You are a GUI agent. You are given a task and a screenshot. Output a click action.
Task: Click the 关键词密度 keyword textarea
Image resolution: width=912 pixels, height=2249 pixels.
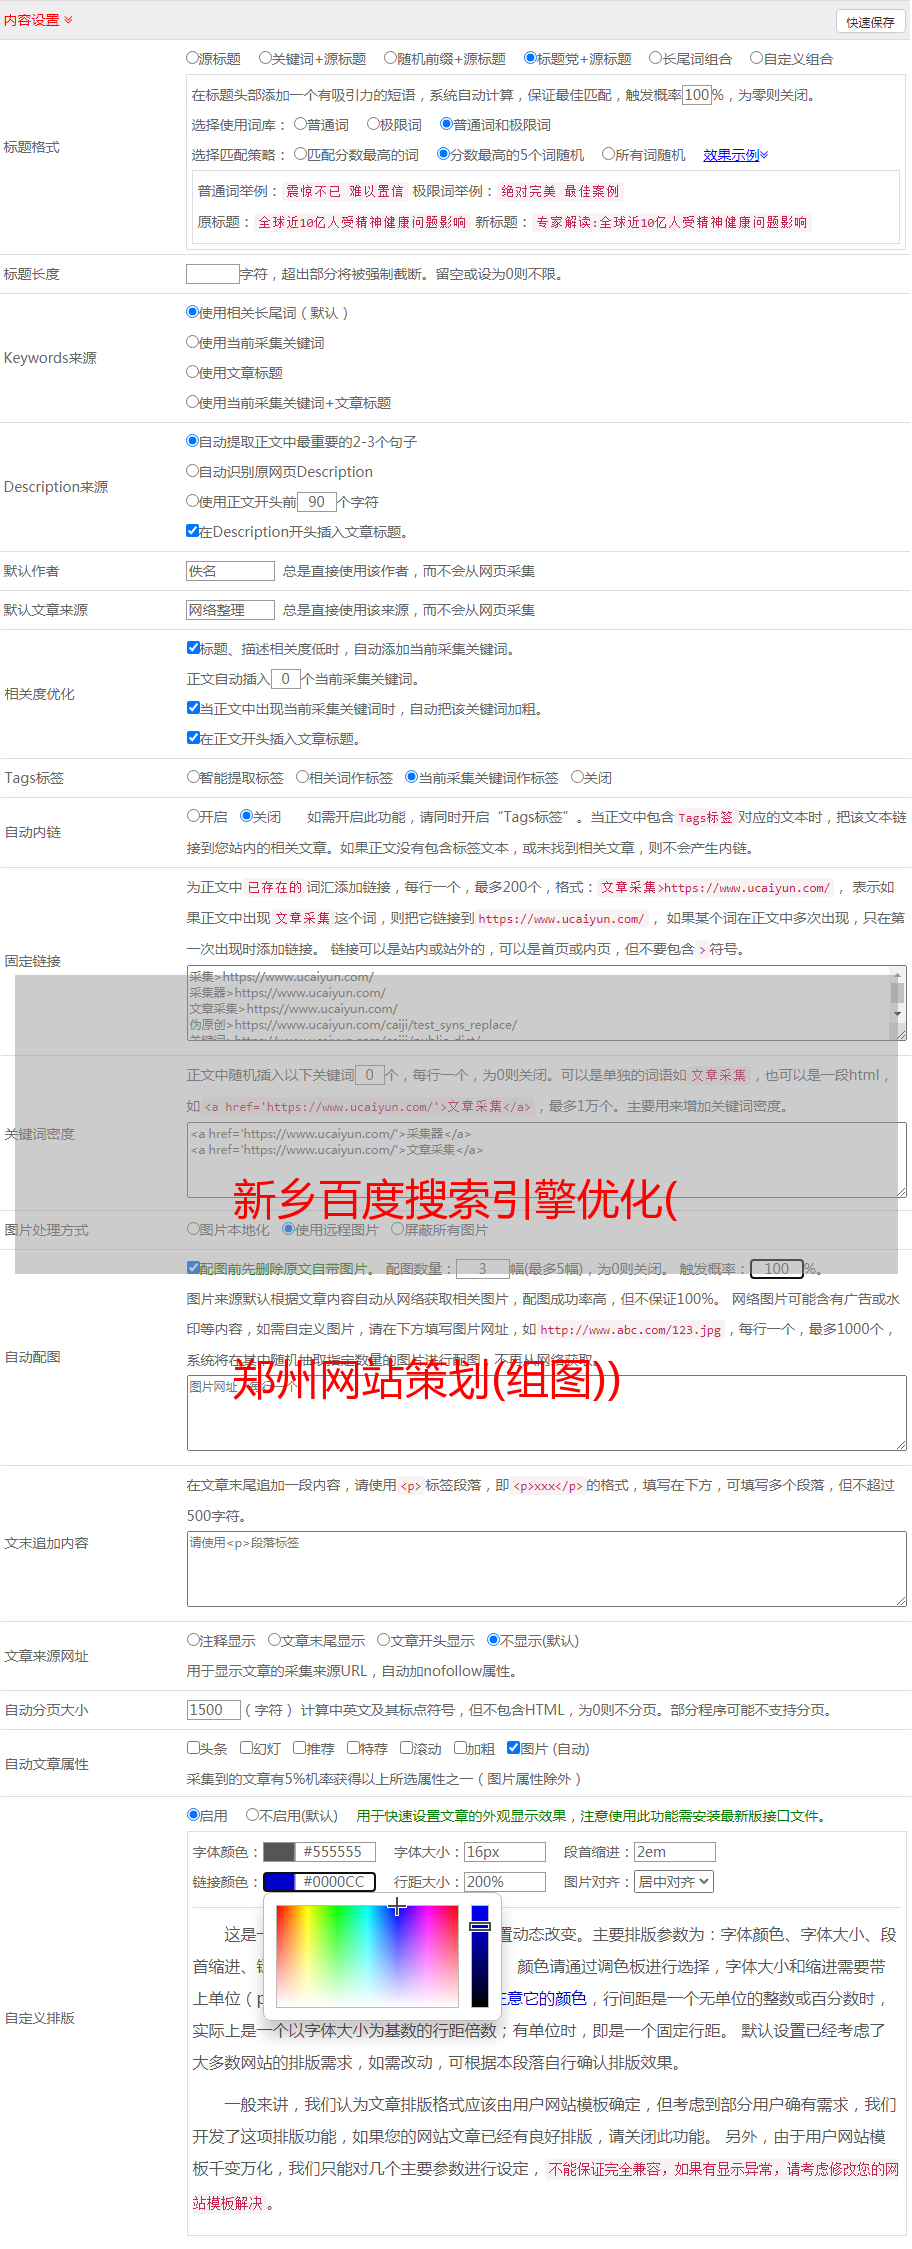[x=547, y=1160]
